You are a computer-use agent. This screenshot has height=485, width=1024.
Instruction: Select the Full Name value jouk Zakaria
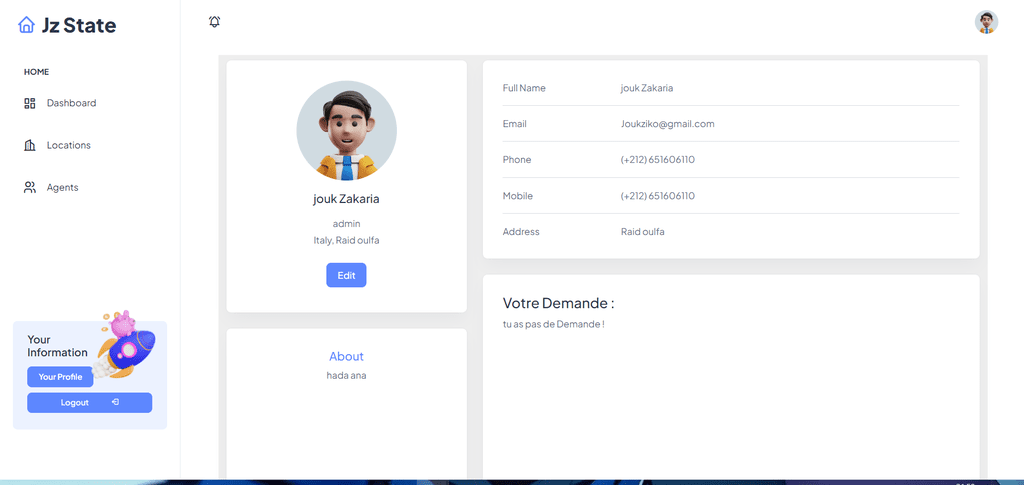pos(647,88)
